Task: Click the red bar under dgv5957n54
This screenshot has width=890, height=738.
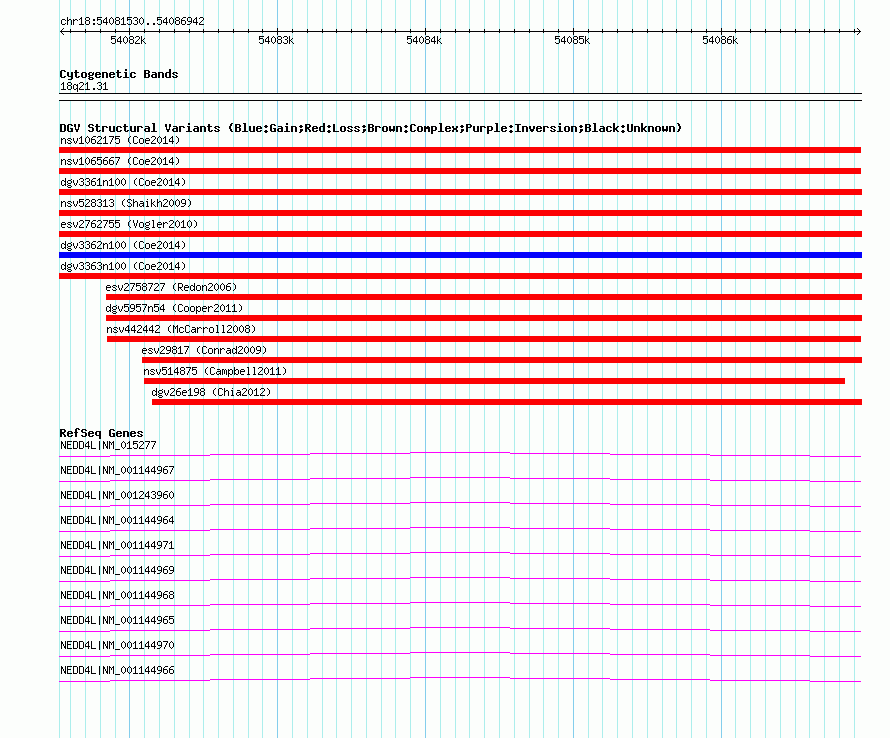Action: coord(484,318)
